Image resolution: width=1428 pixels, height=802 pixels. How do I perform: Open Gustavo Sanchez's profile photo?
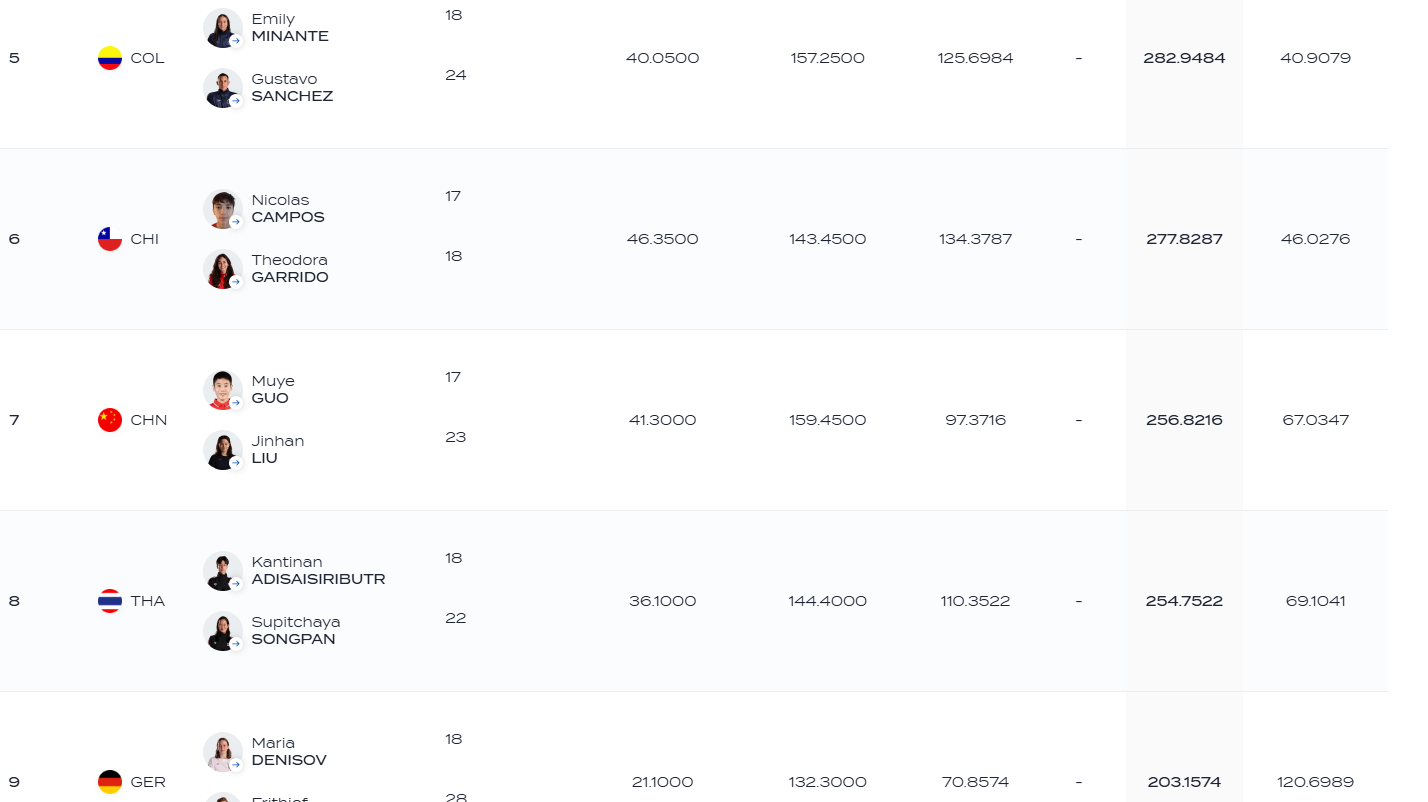pyautogui.click(x=222, y=88)
